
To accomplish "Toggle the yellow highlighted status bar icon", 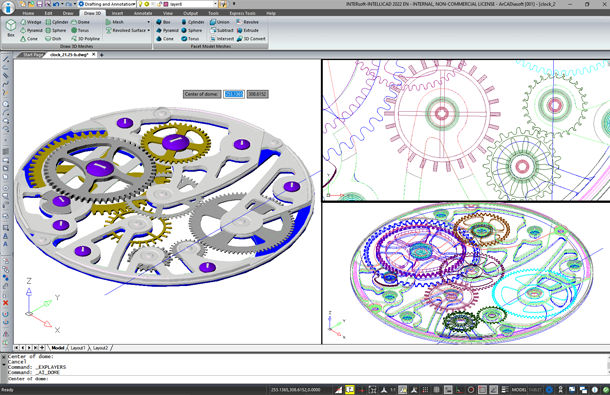I will pos(349,390).
